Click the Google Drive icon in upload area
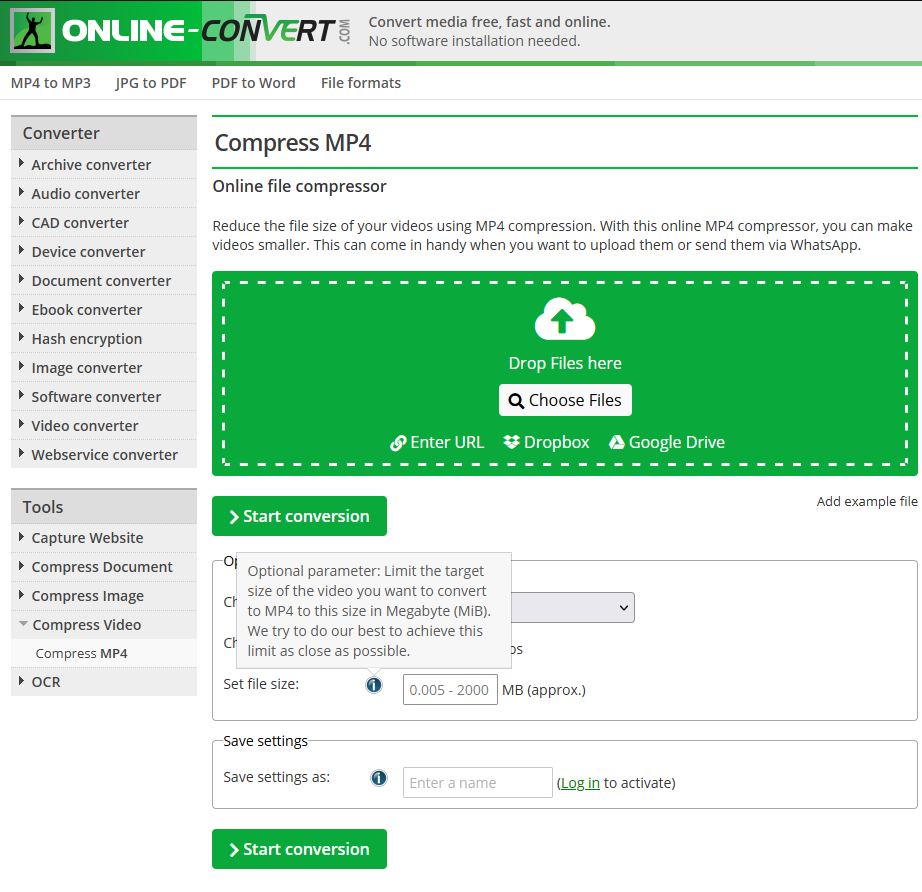The image size is (922, 892). click(x=616, y=442)
